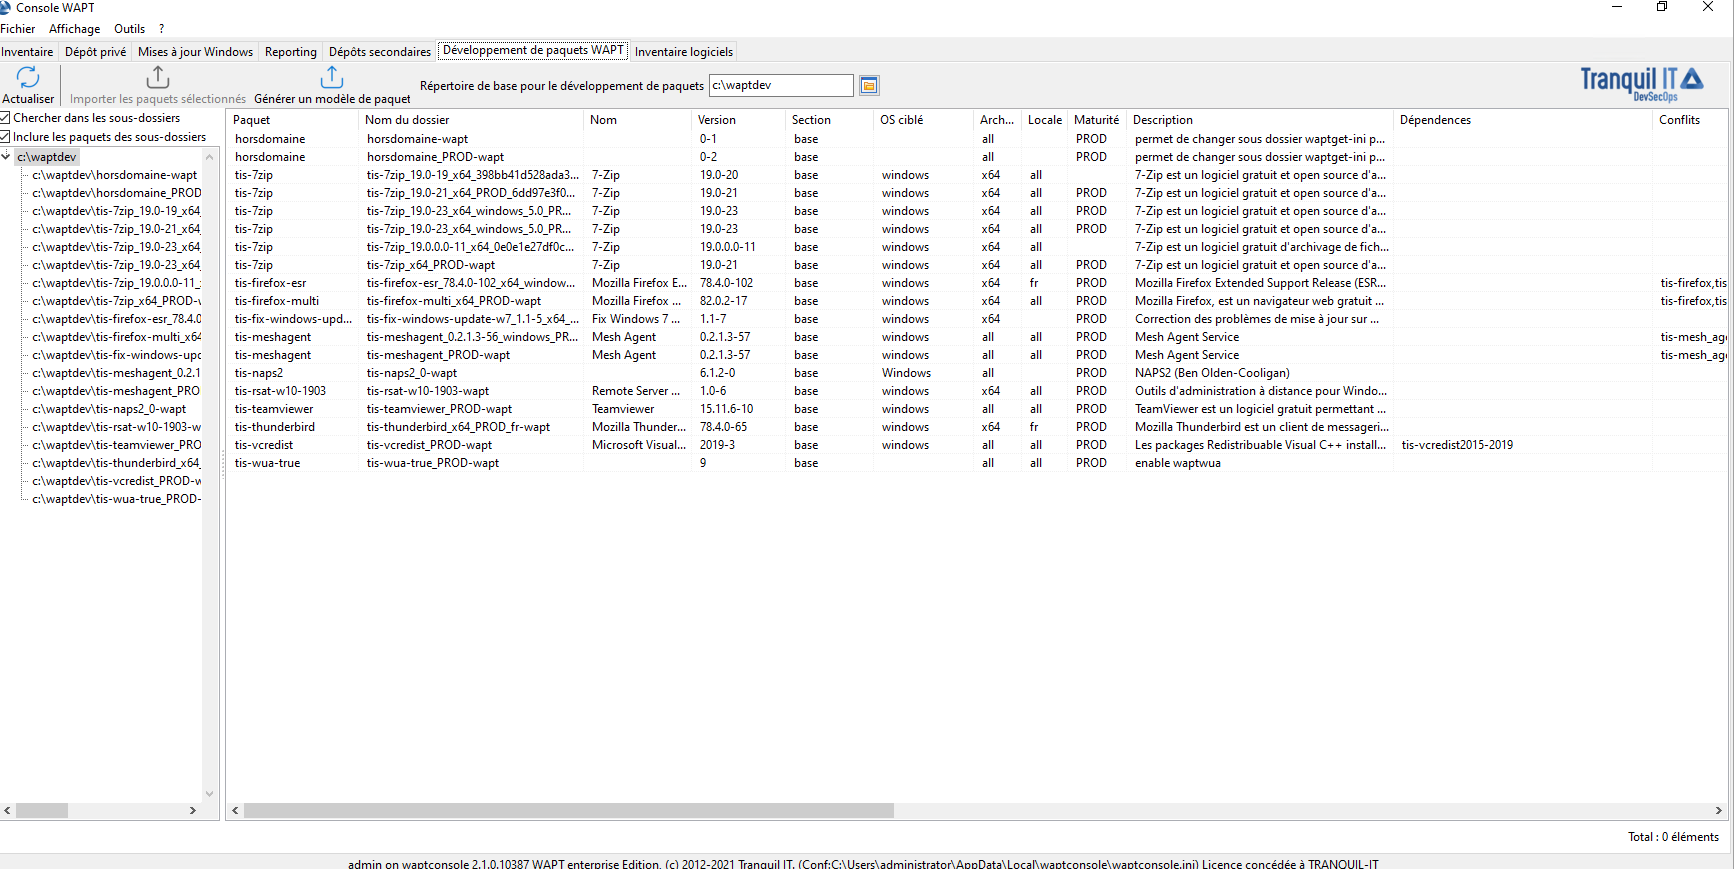
Task: Sort by the Nom du dossier column header
Action: [x=470, y=120]
